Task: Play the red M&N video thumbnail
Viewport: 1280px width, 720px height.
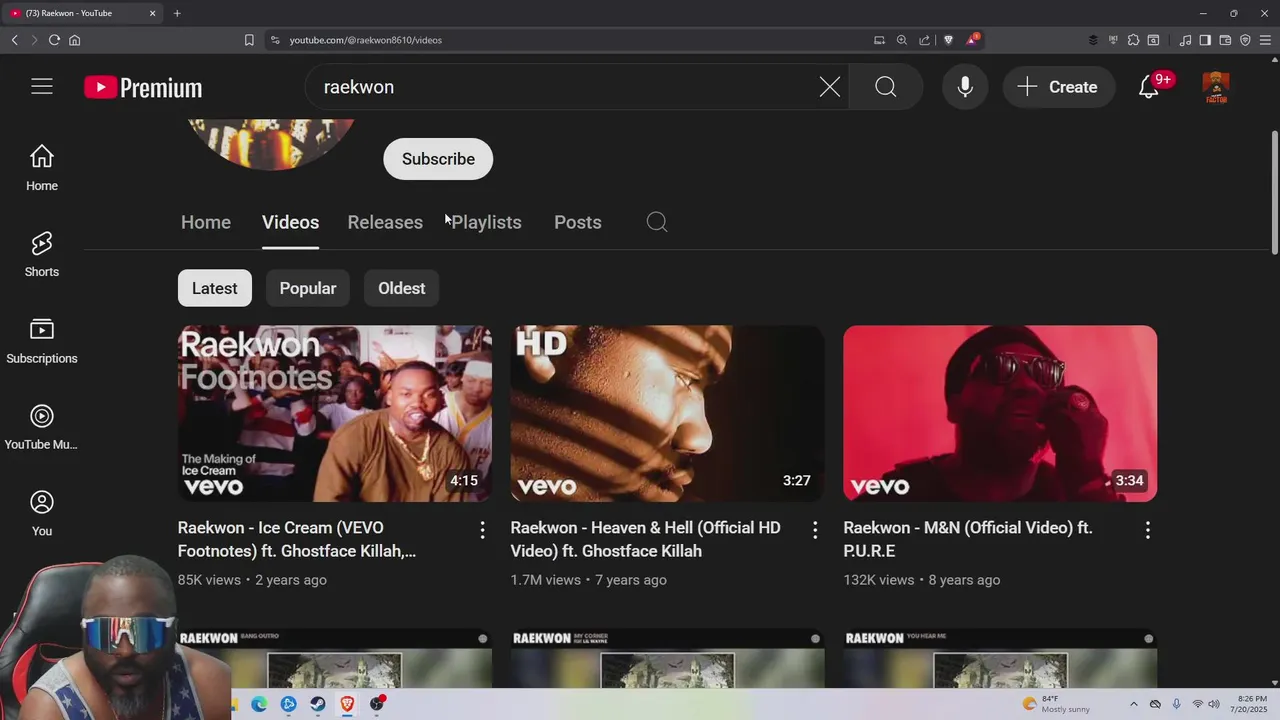Action: coord(1000,413)
